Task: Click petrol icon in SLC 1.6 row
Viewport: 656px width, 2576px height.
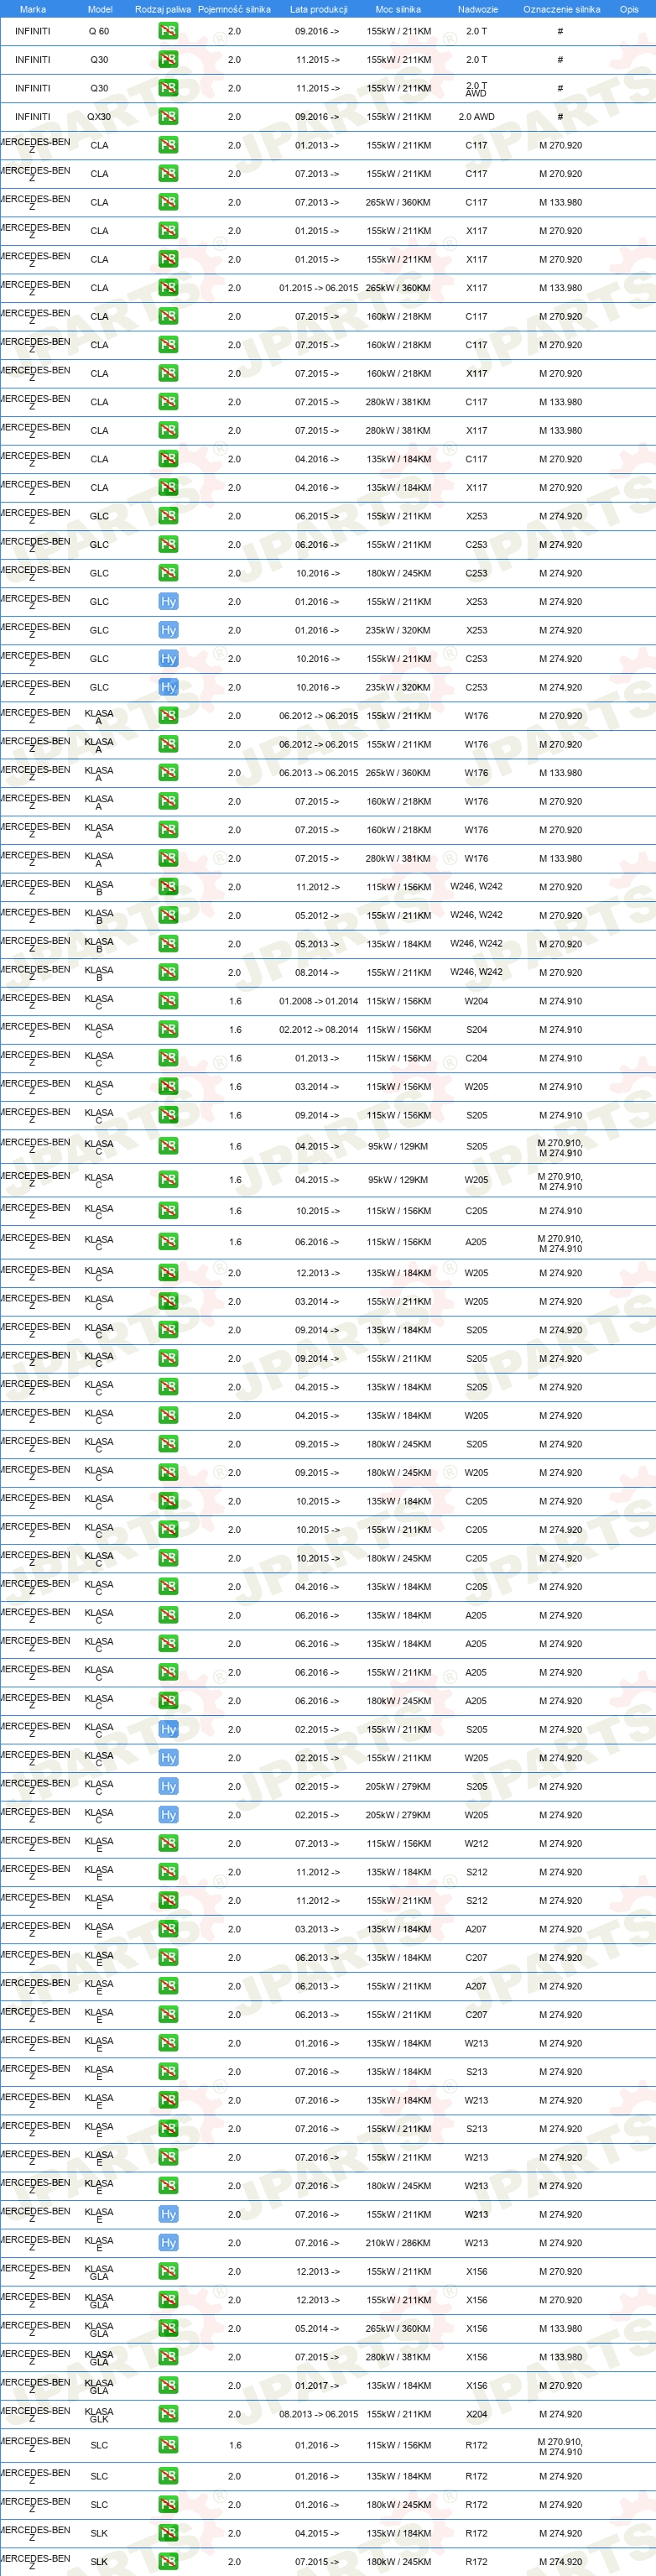Action: (168, 2445)
